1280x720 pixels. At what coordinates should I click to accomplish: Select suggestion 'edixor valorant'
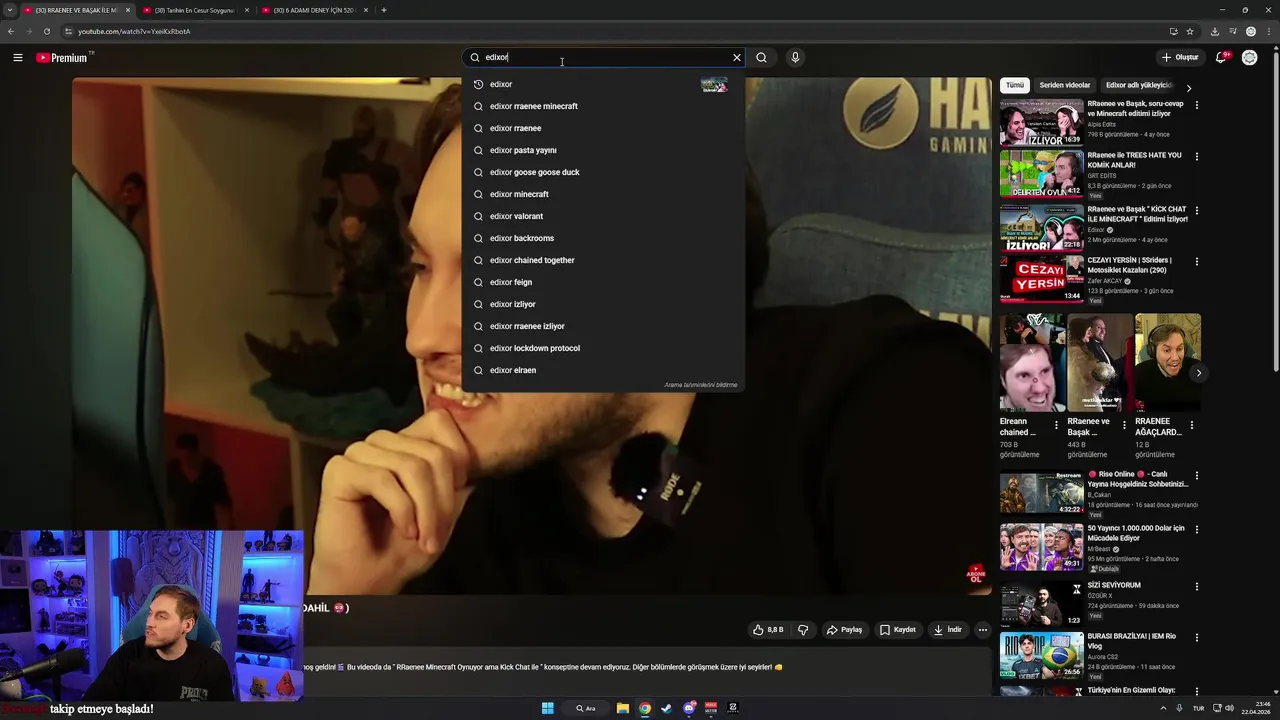click(x=603, y=216)
